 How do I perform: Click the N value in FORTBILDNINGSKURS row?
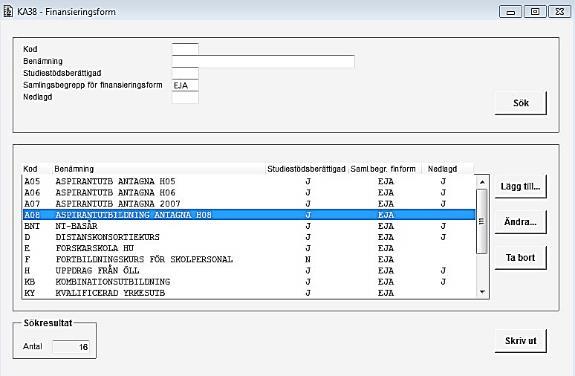(x=308, y=259)
